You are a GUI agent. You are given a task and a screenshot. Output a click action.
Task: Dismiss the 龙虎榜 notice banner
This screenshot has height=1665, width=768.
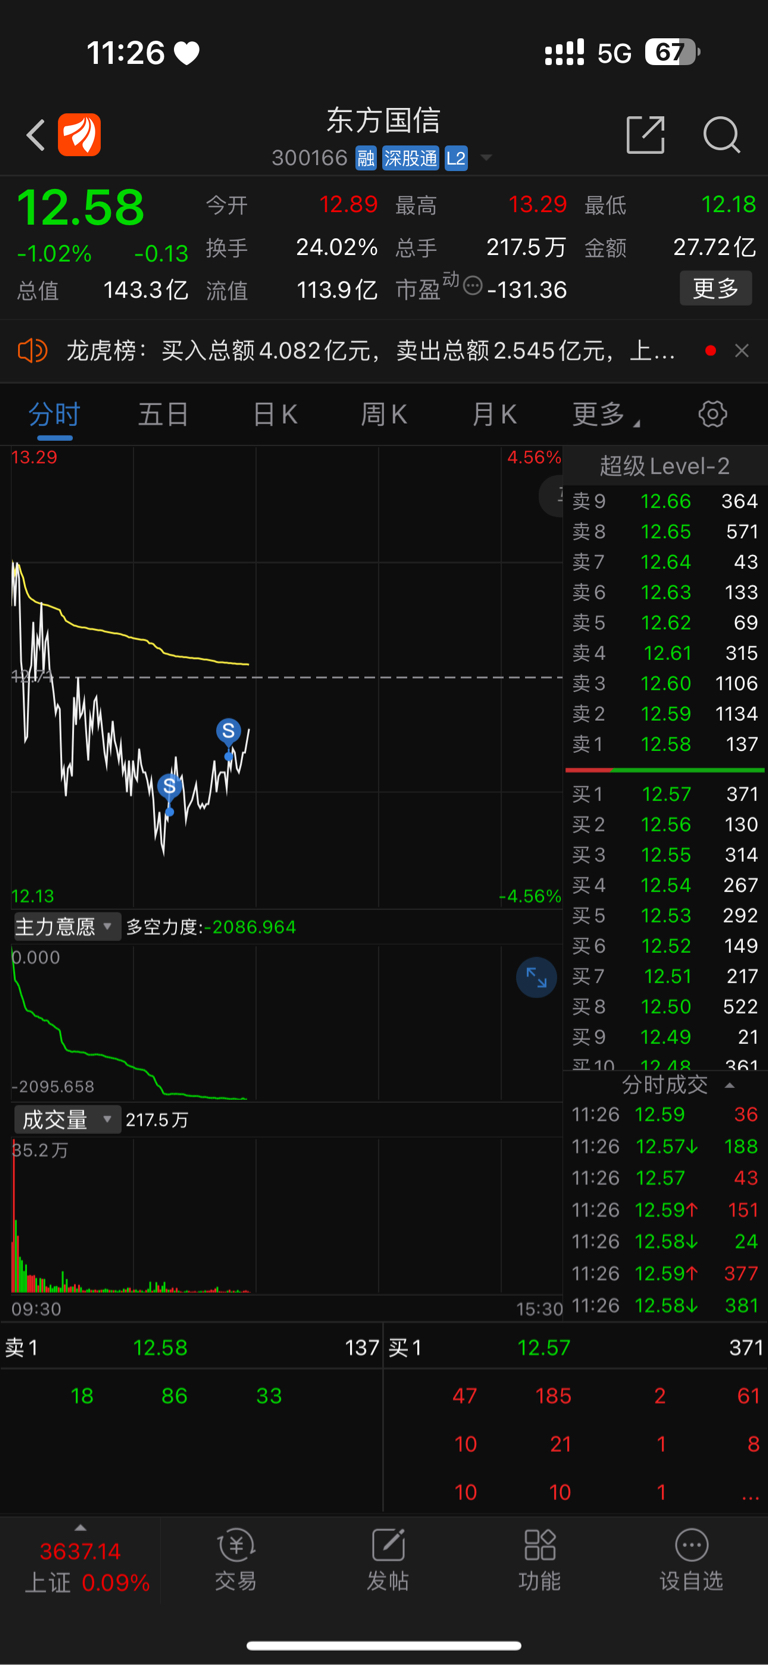pos(742,350)
